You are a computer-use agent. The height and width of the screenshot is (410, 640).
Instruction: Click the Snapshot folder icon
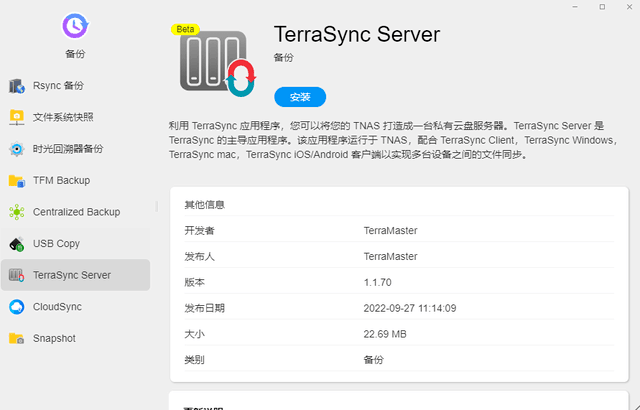coord(17,339)
